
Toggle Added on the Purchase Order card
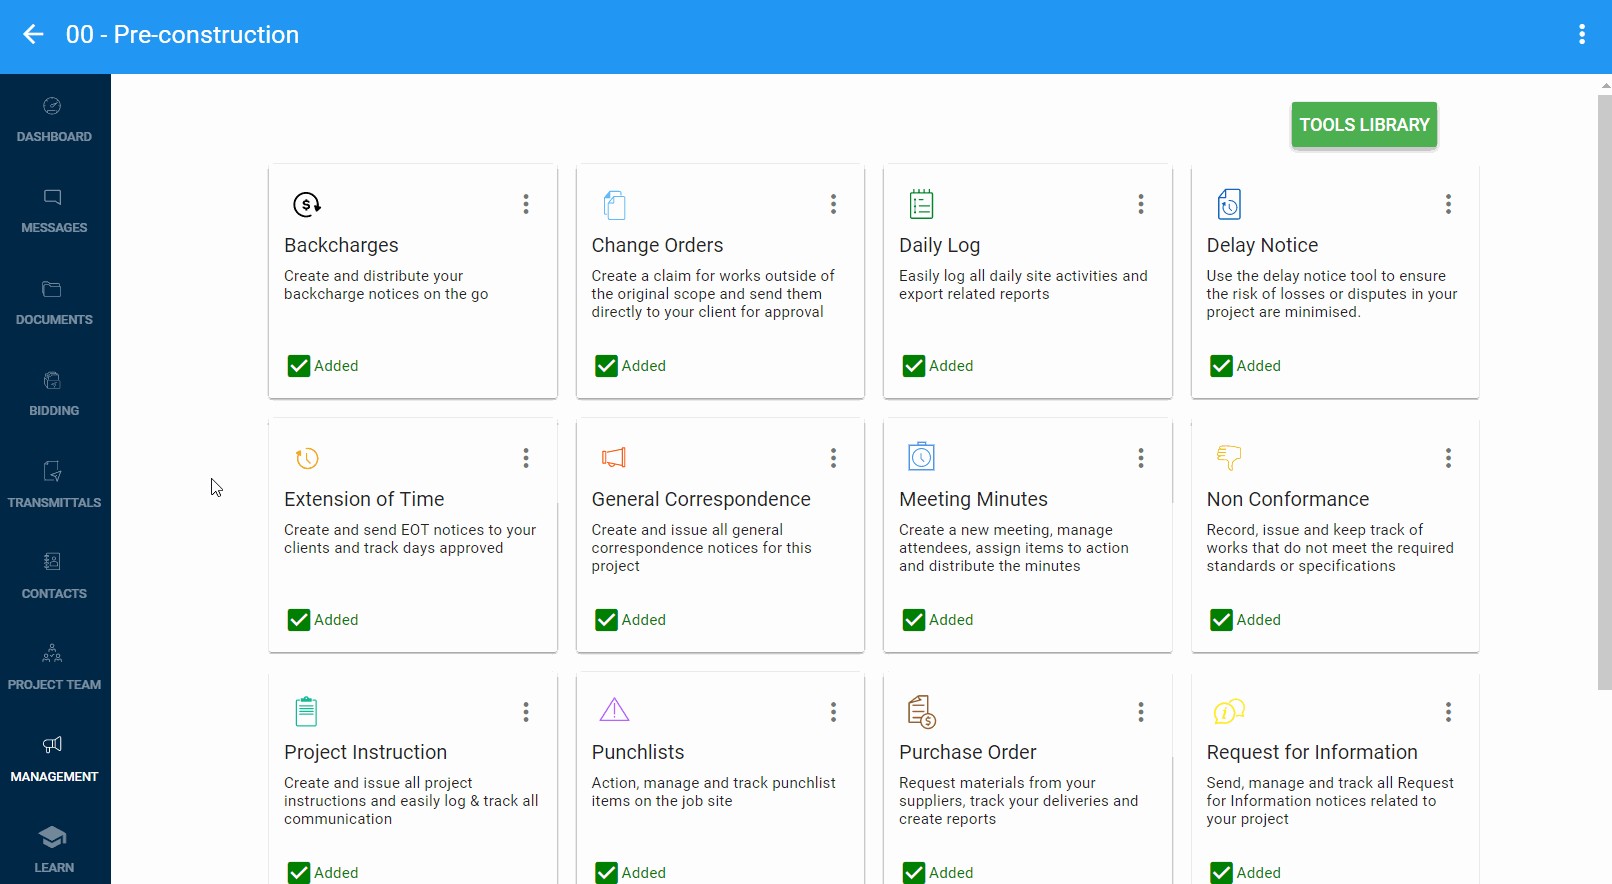click(x=914, y=873)
